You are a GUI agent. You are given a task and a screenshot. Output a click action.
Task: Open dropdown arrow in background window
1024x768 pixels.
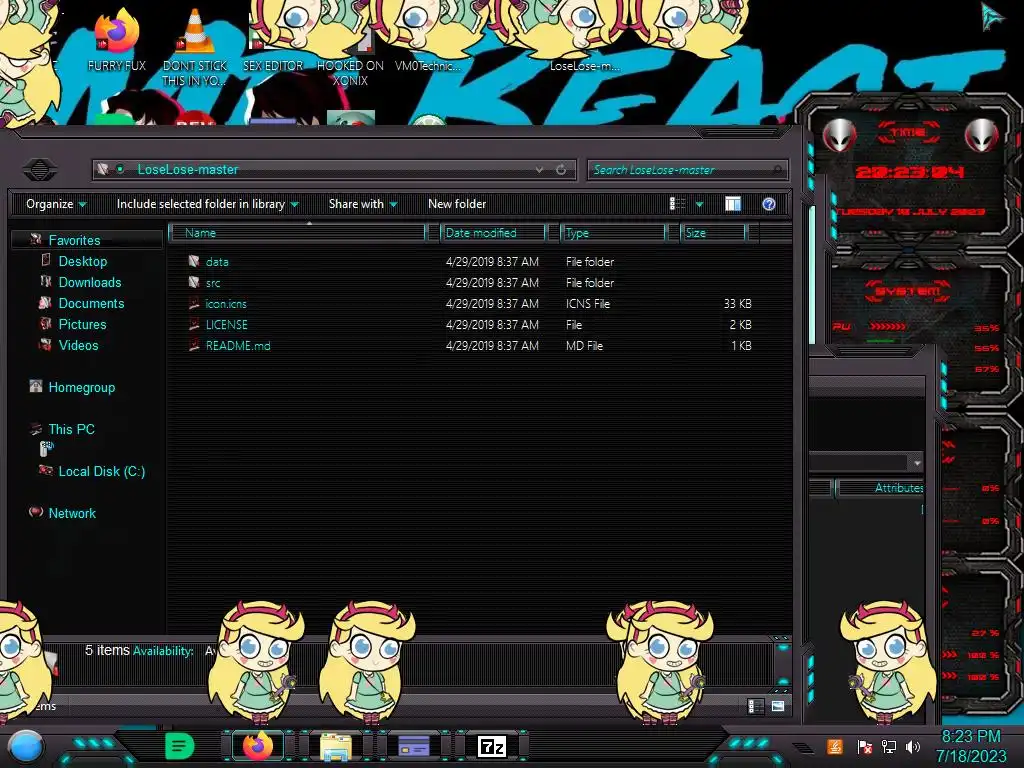pyautogui.click(x=917, y=463)
